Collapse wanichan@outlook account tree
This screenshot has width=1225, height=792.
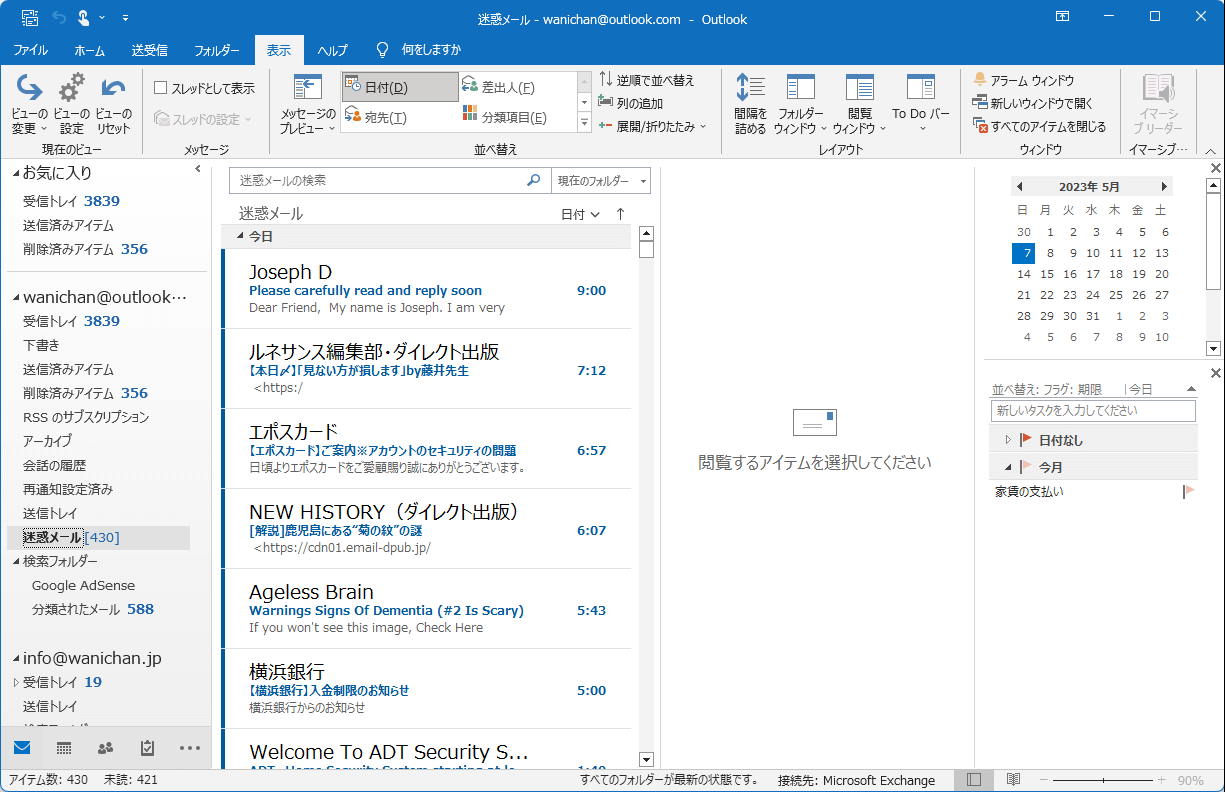16,298
